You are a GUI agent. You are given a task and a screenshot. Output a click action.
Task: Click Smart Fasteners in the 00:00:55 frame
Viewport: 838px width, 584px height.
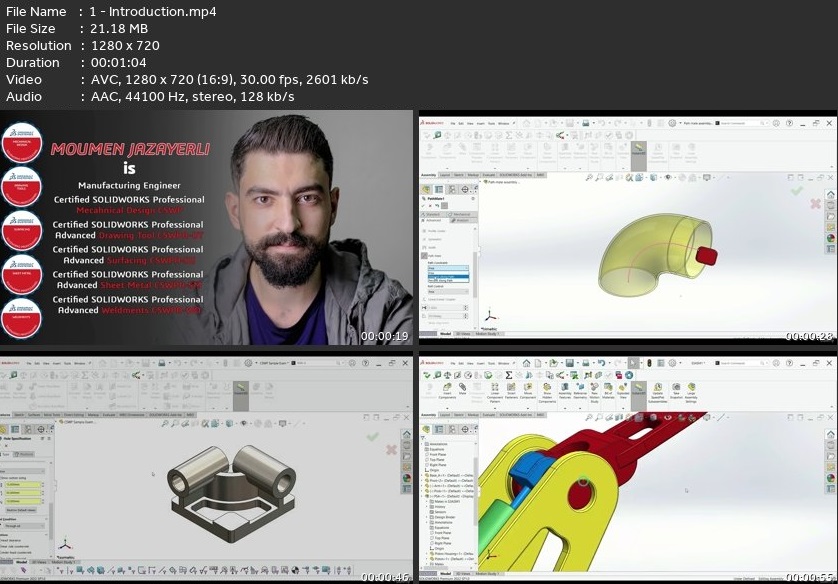[511, 391]
